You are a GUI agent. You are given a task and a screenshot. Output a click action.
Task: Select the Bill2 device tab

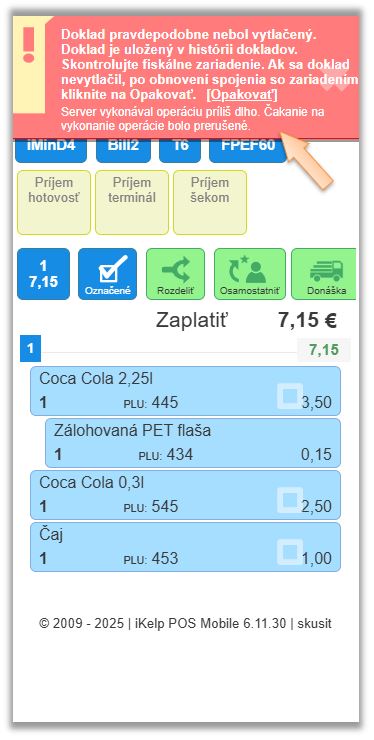click(x=123, y=150)
